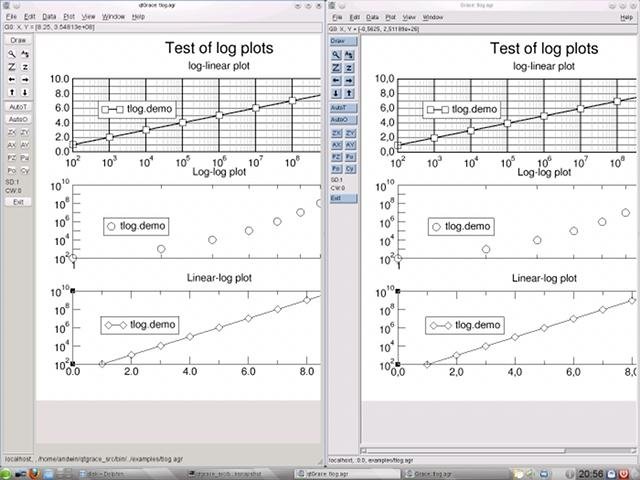Click Pu button in qtGrace toolbar
Viewport: 640px width, 480px height.
(x=25, y=158)
